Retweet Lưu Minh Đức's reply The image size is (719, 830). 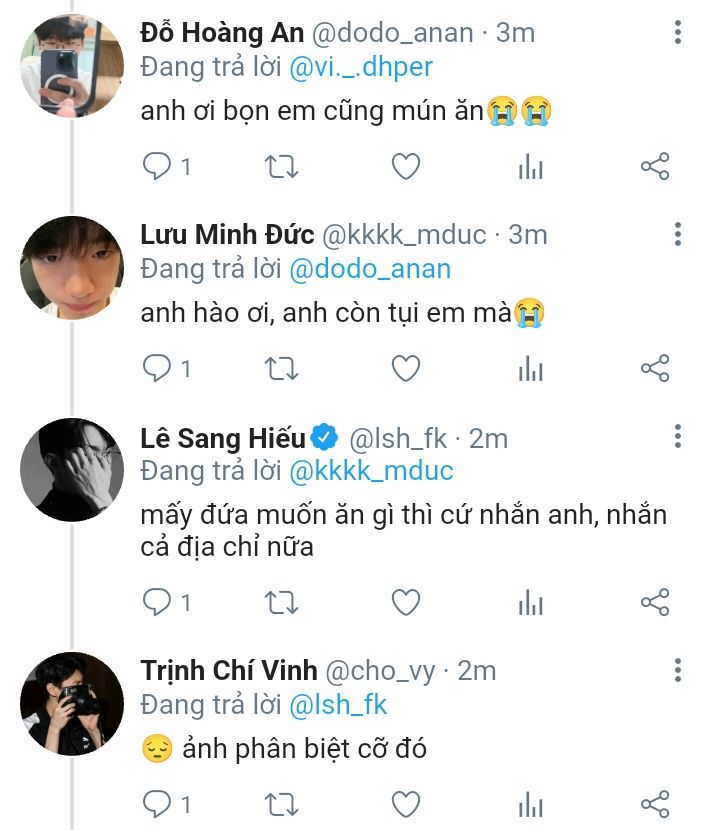pos(281,369)
